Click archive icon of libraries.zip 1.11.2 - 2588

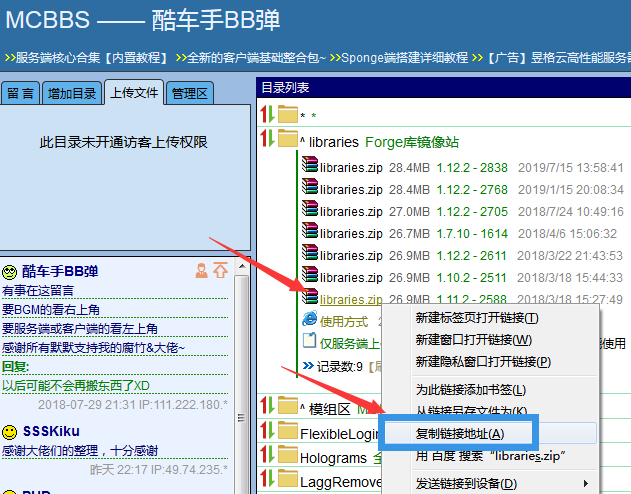(x=310, y=297)
